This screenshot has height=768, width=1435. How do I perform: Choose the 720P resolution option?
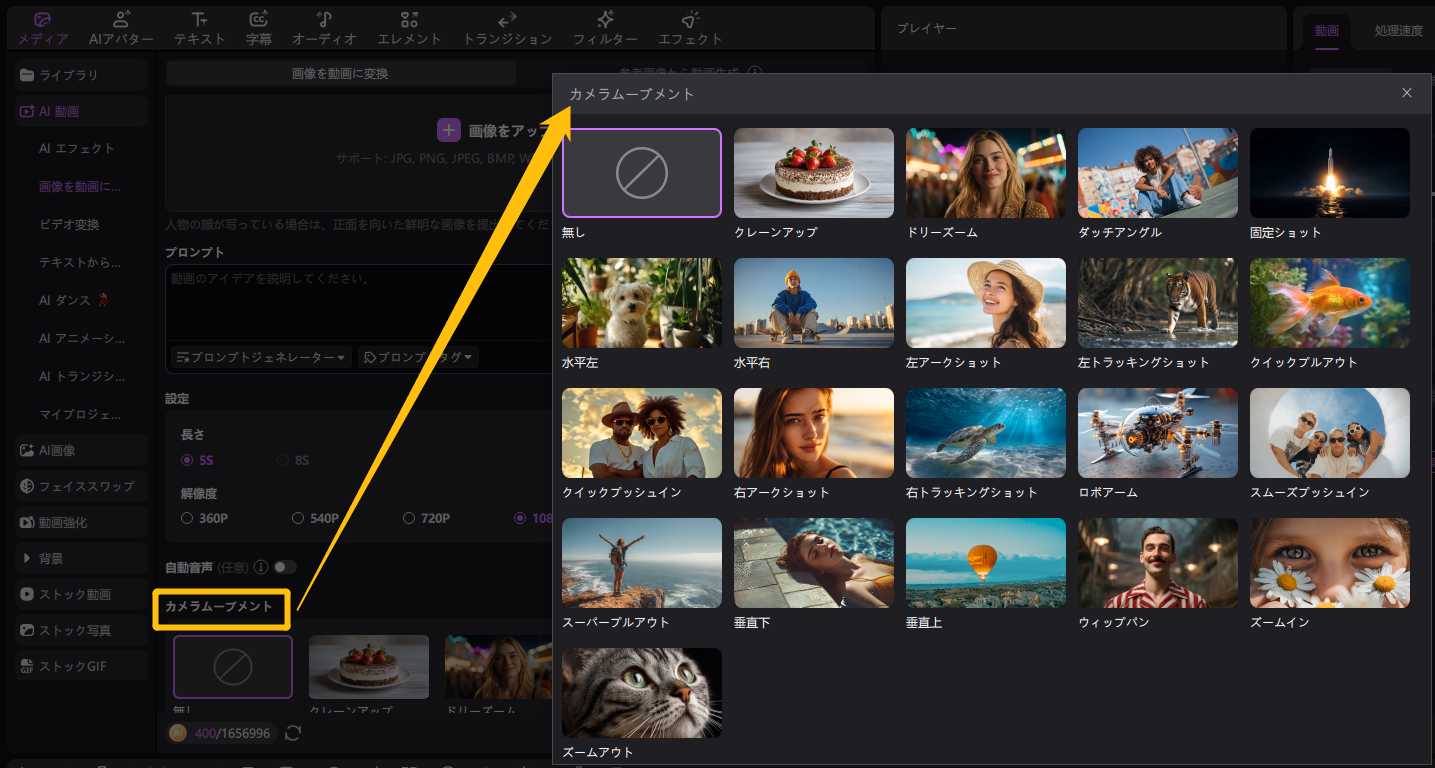tap(409, 518)
